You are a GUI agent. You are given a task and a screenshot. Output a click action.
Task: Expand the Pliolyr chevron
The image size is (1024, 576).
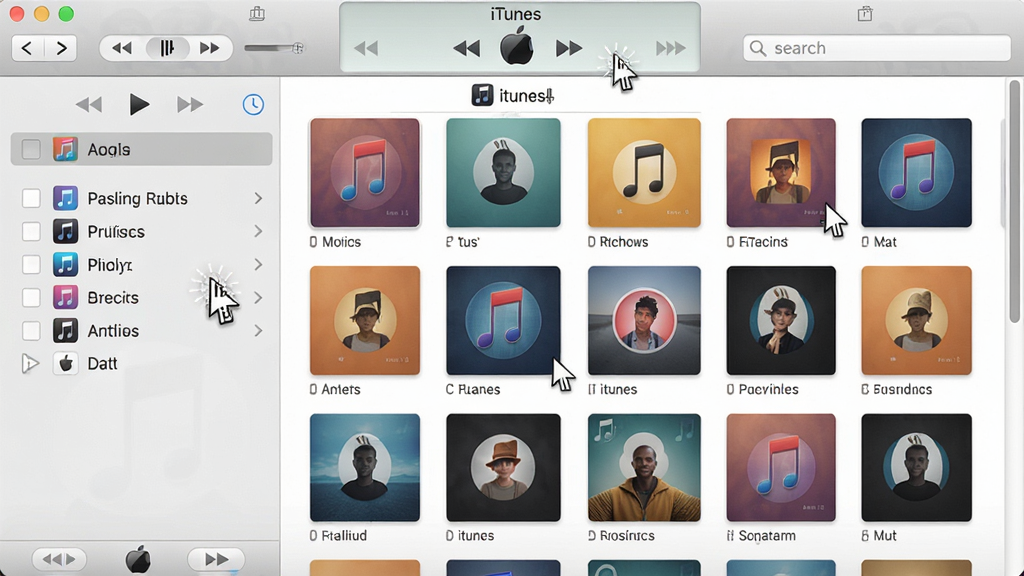[258, 264]
